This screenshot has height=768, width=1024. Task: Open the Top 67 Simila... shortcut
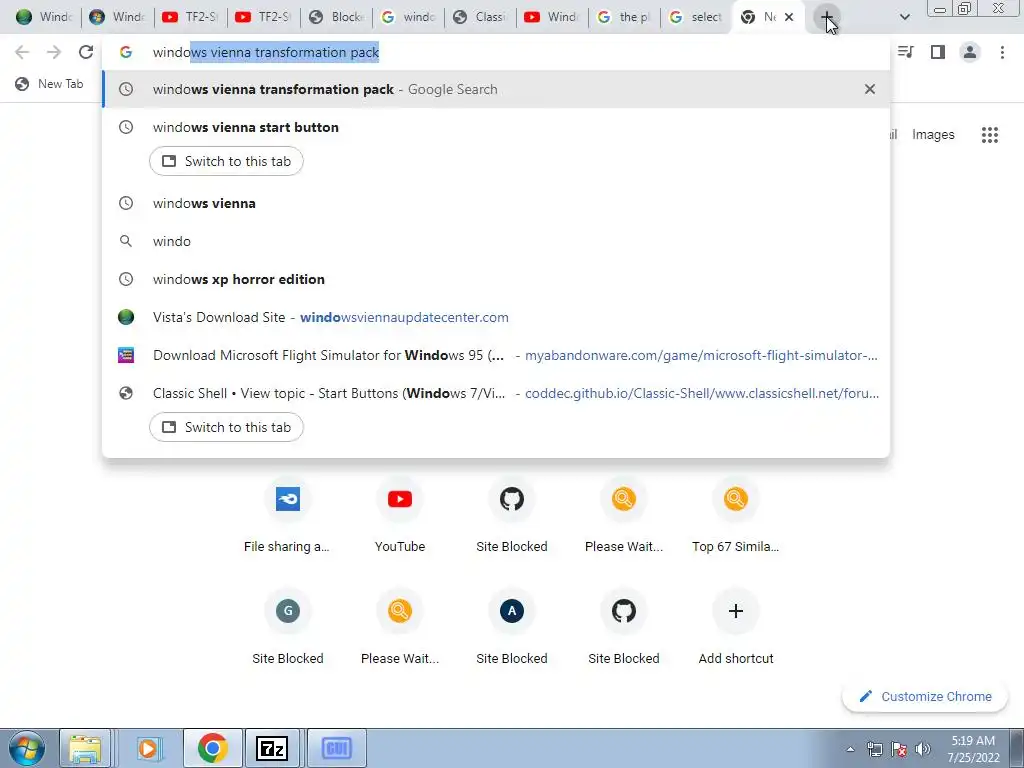coord(735,517)
